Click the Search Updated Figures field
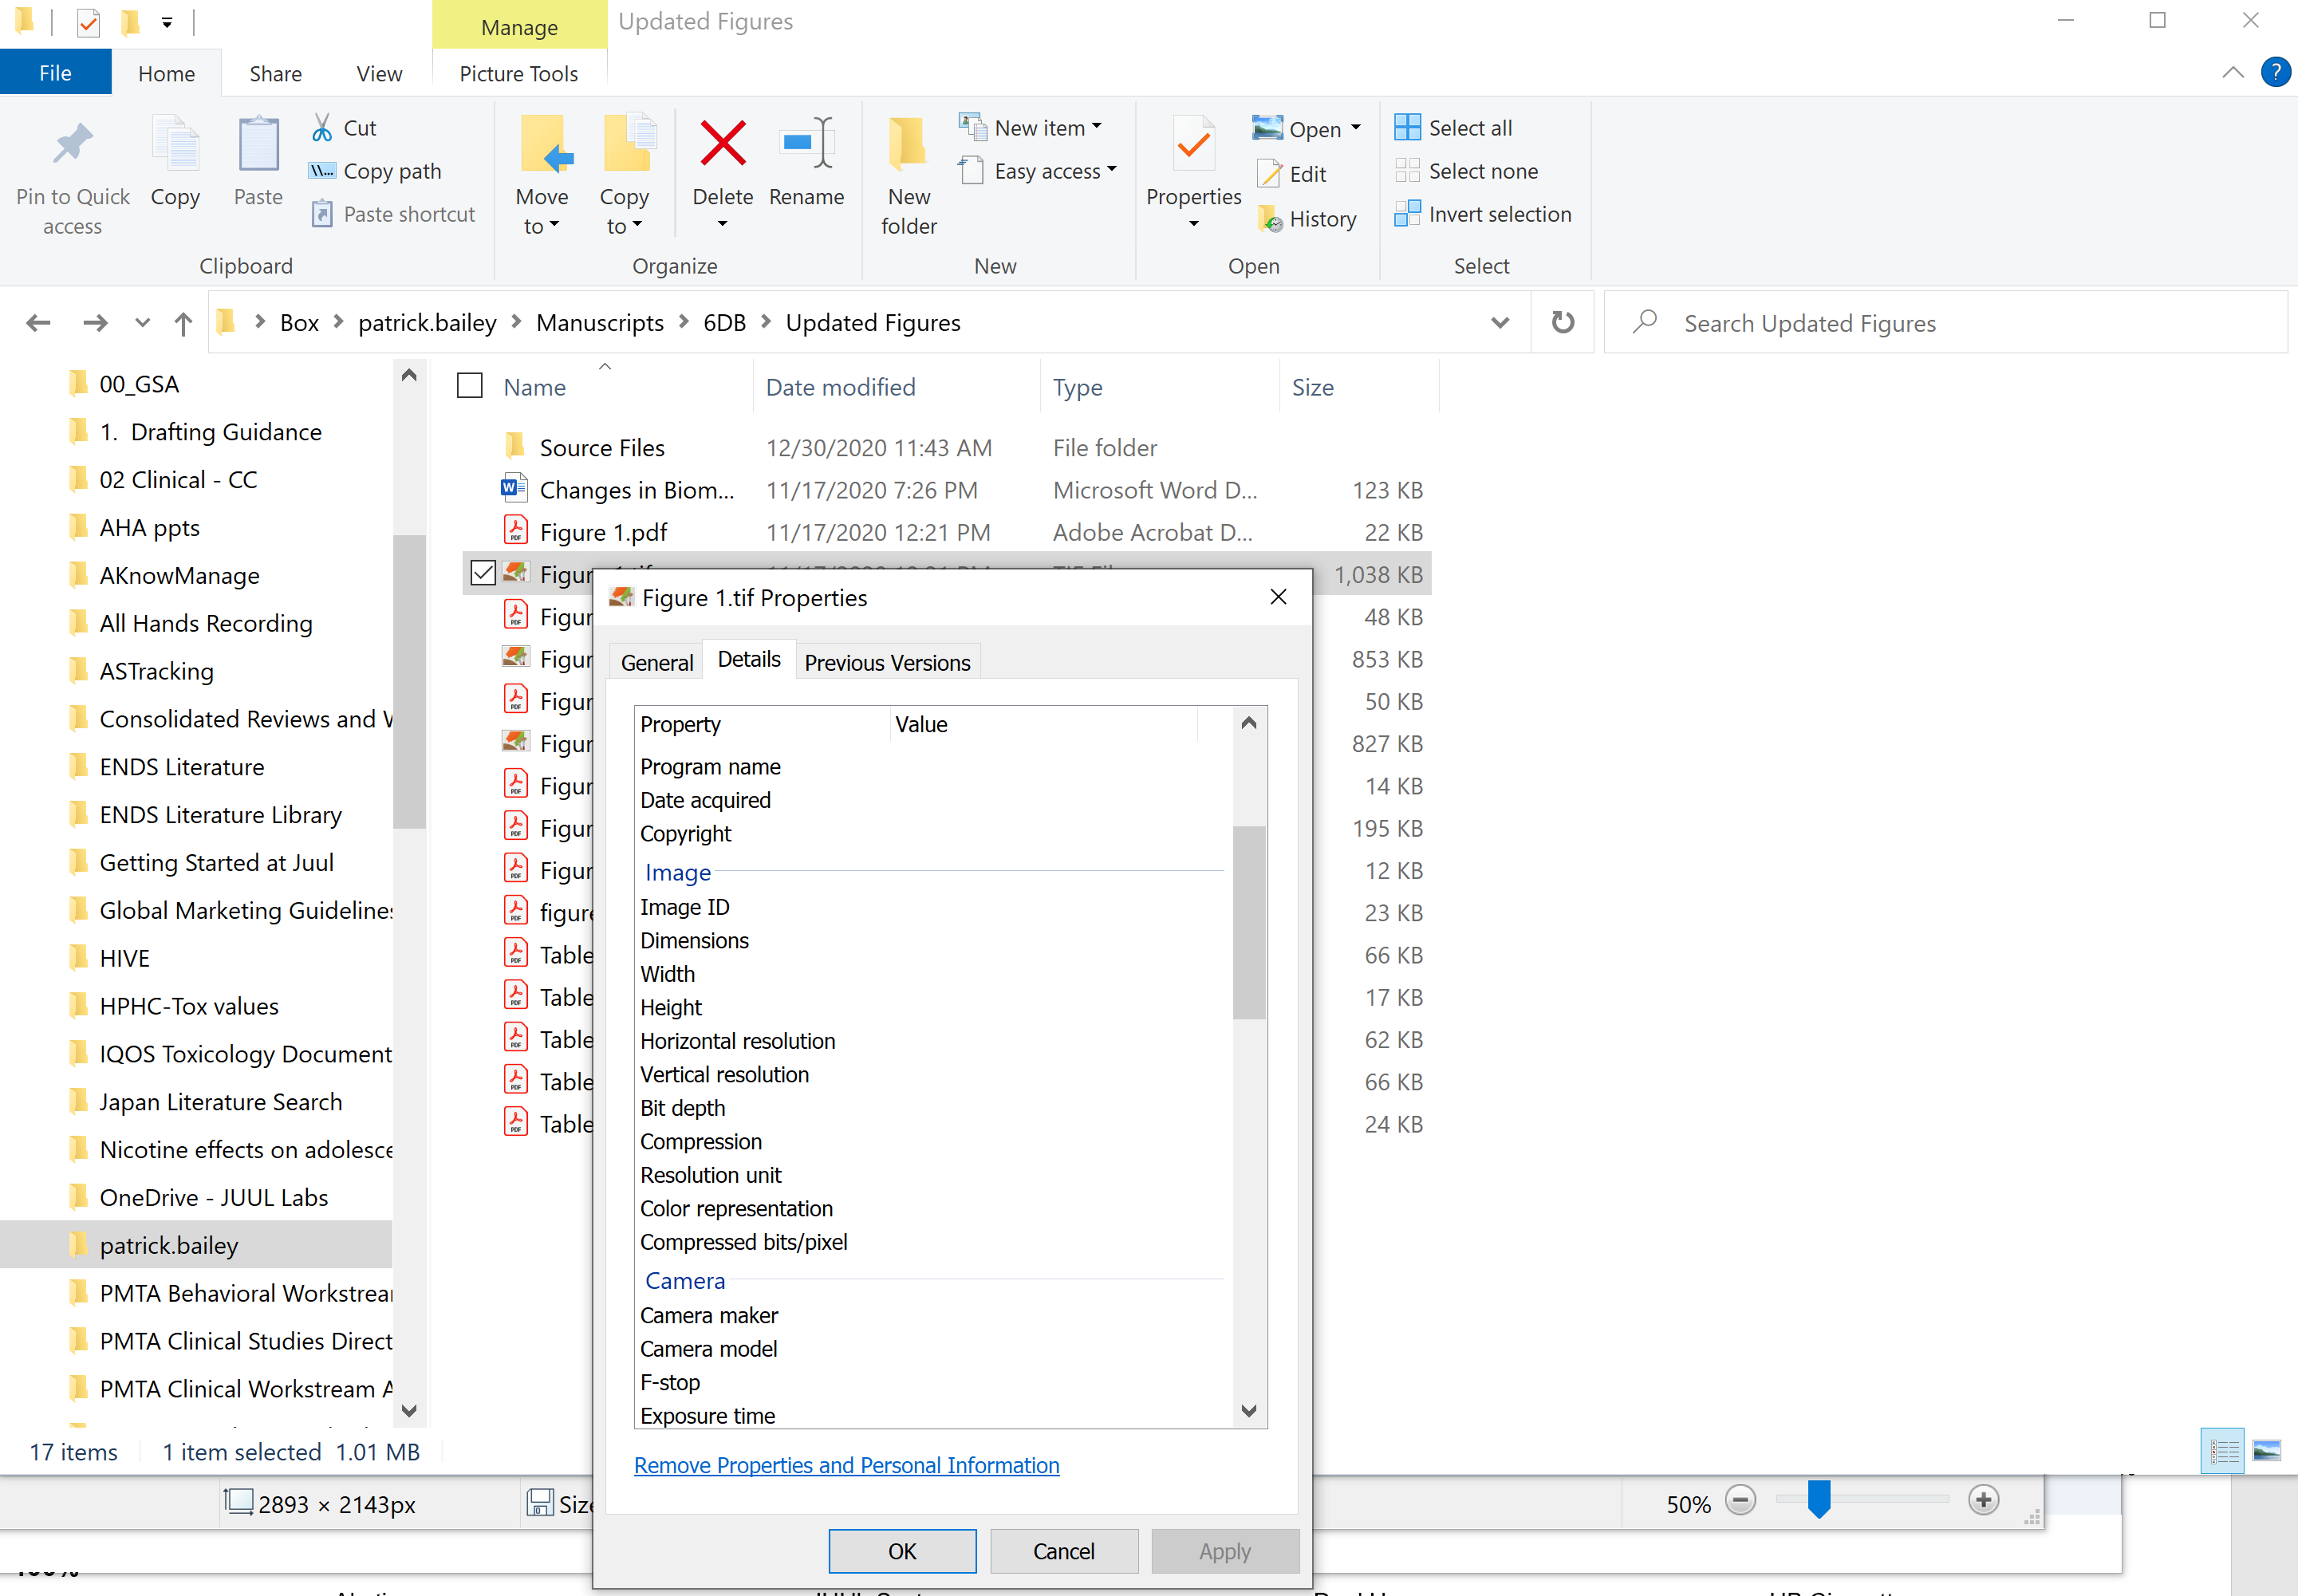 1946,322
